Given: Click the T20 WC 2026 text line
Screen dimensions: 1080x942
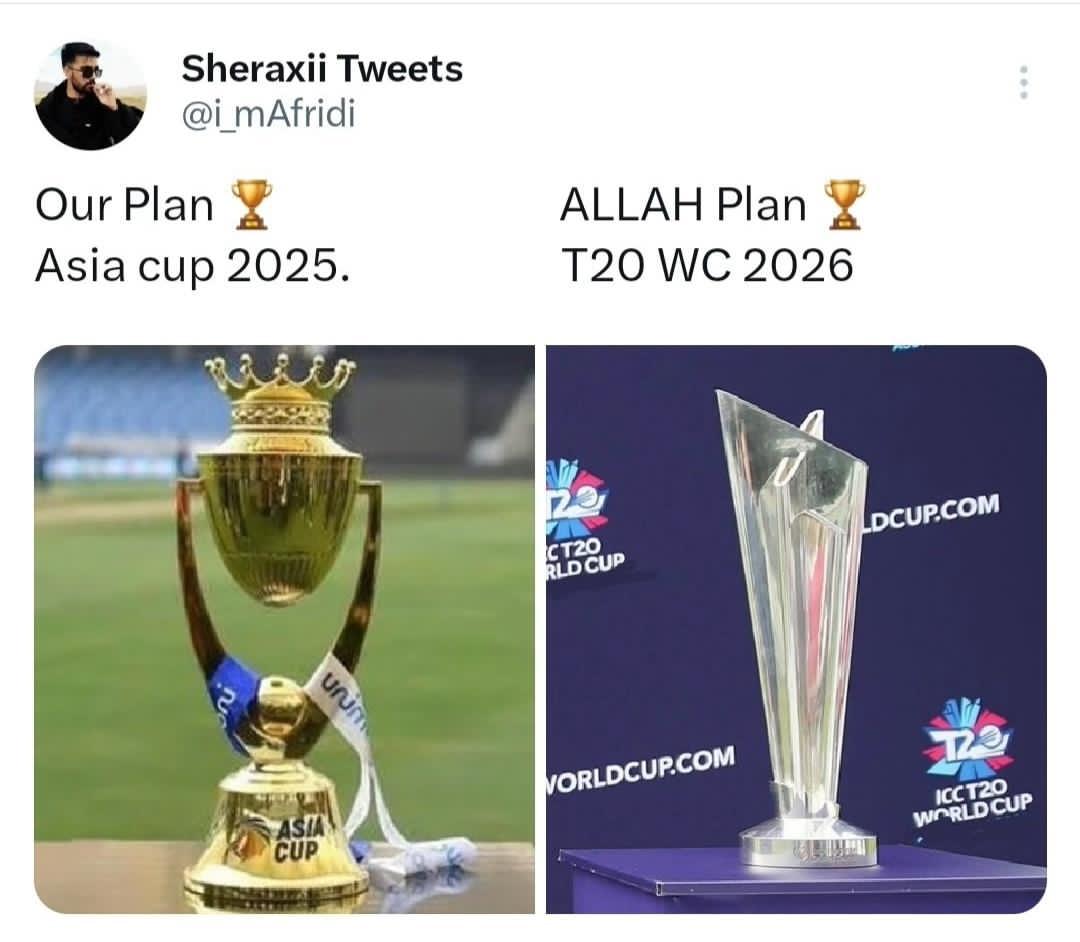Looking at the screenshot, I should (707, 266).
